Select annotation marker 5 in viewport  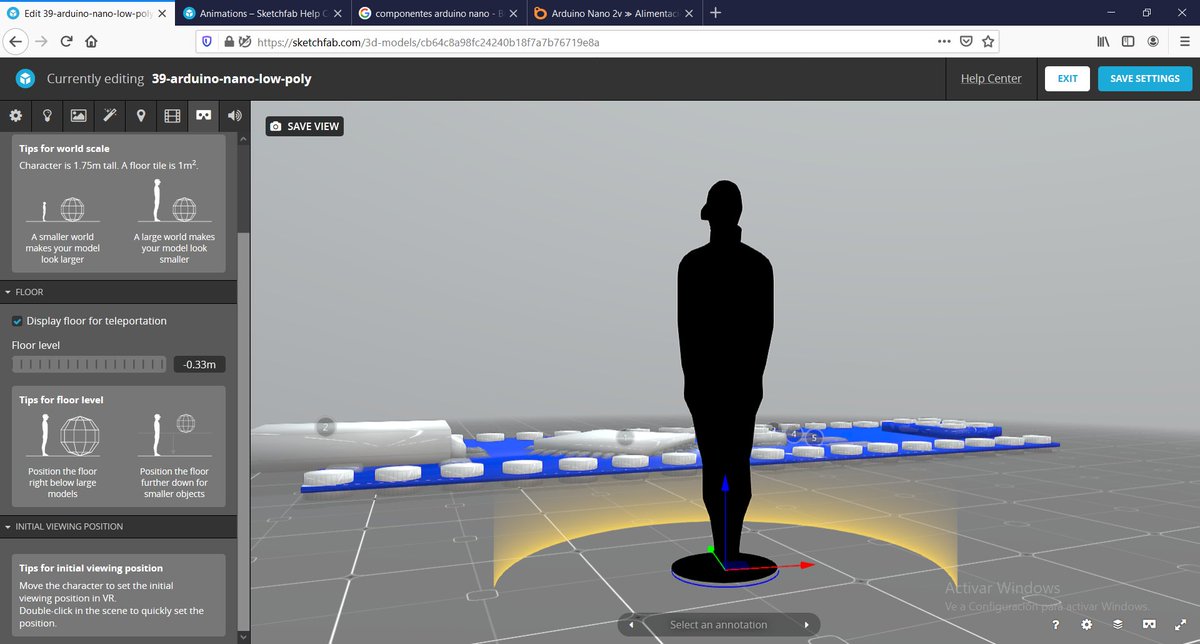click(x=814, y=438)
